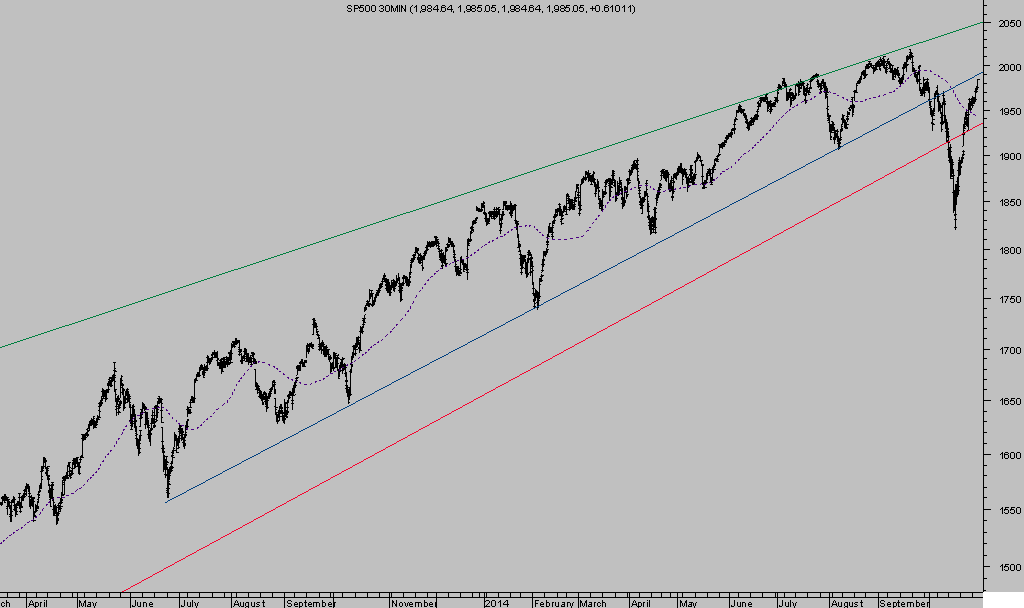Viewport: 1024px width, 608px height.
Task: Click the November label on time axis
Action: pos(414,603)
